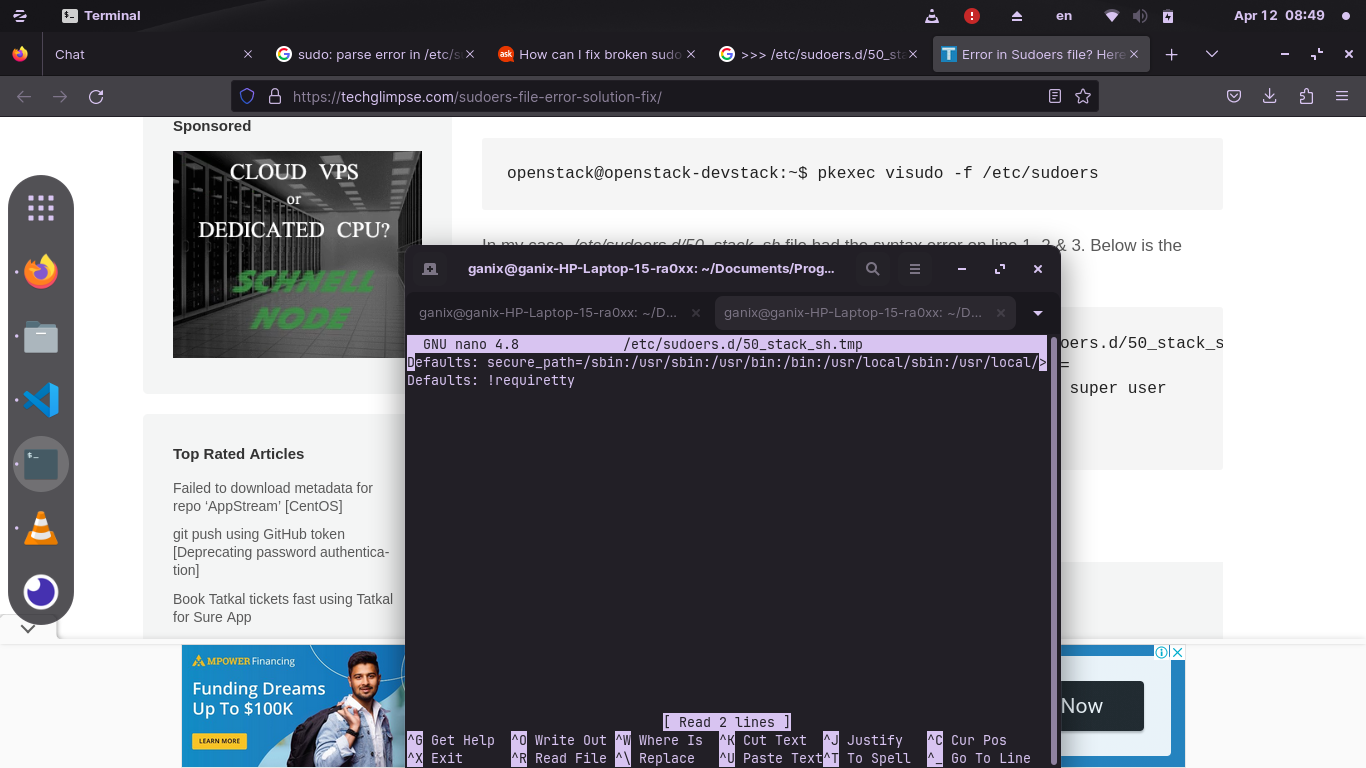Reload the current browser page
This screenshot has width=1366, height=768.
click(96, 96)
